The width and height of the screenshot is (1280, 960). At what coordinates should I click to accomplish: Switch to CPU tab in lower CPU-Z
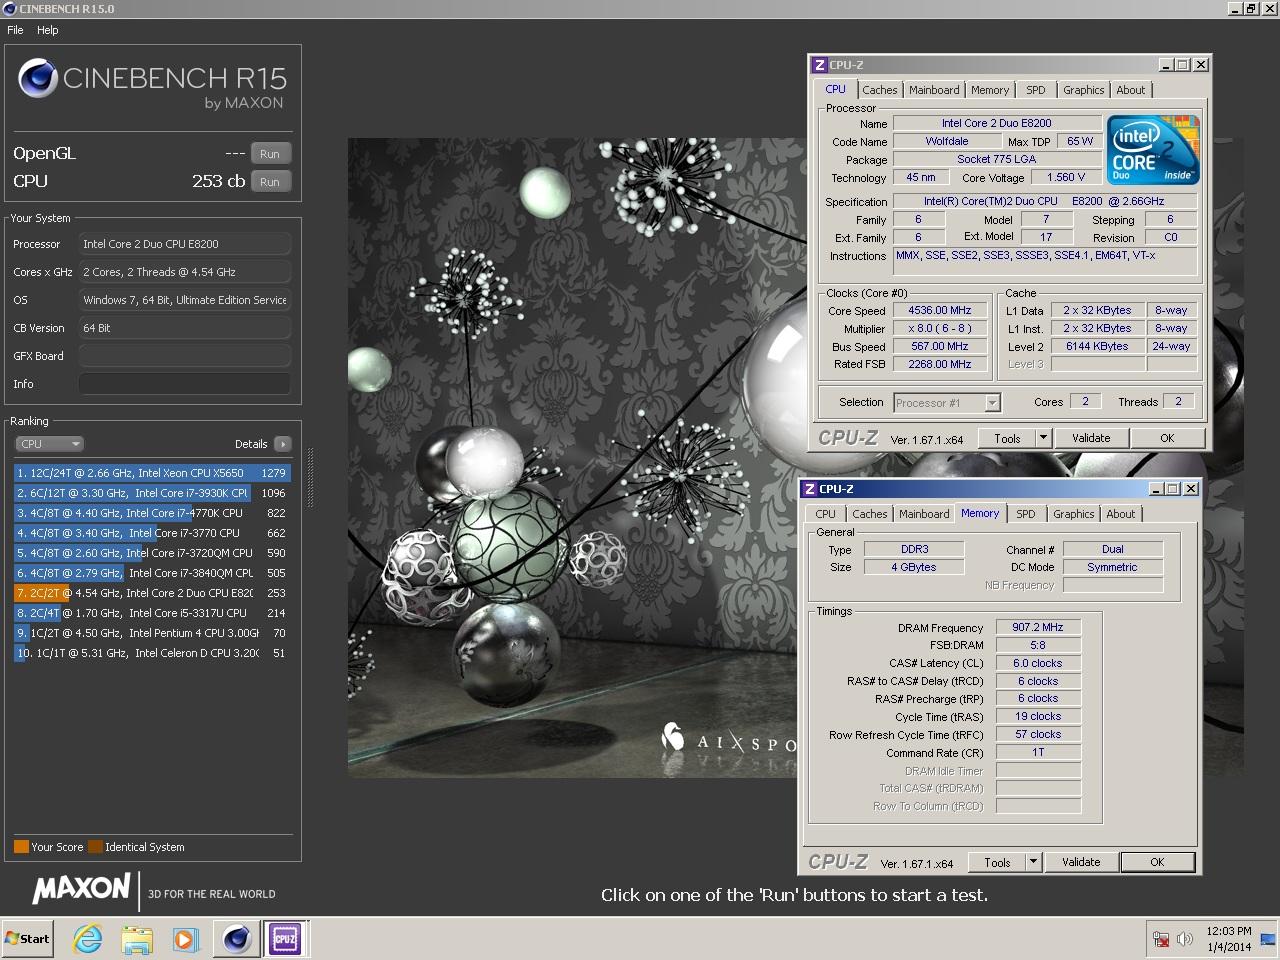pyautogui.click(x=825, y=514)
